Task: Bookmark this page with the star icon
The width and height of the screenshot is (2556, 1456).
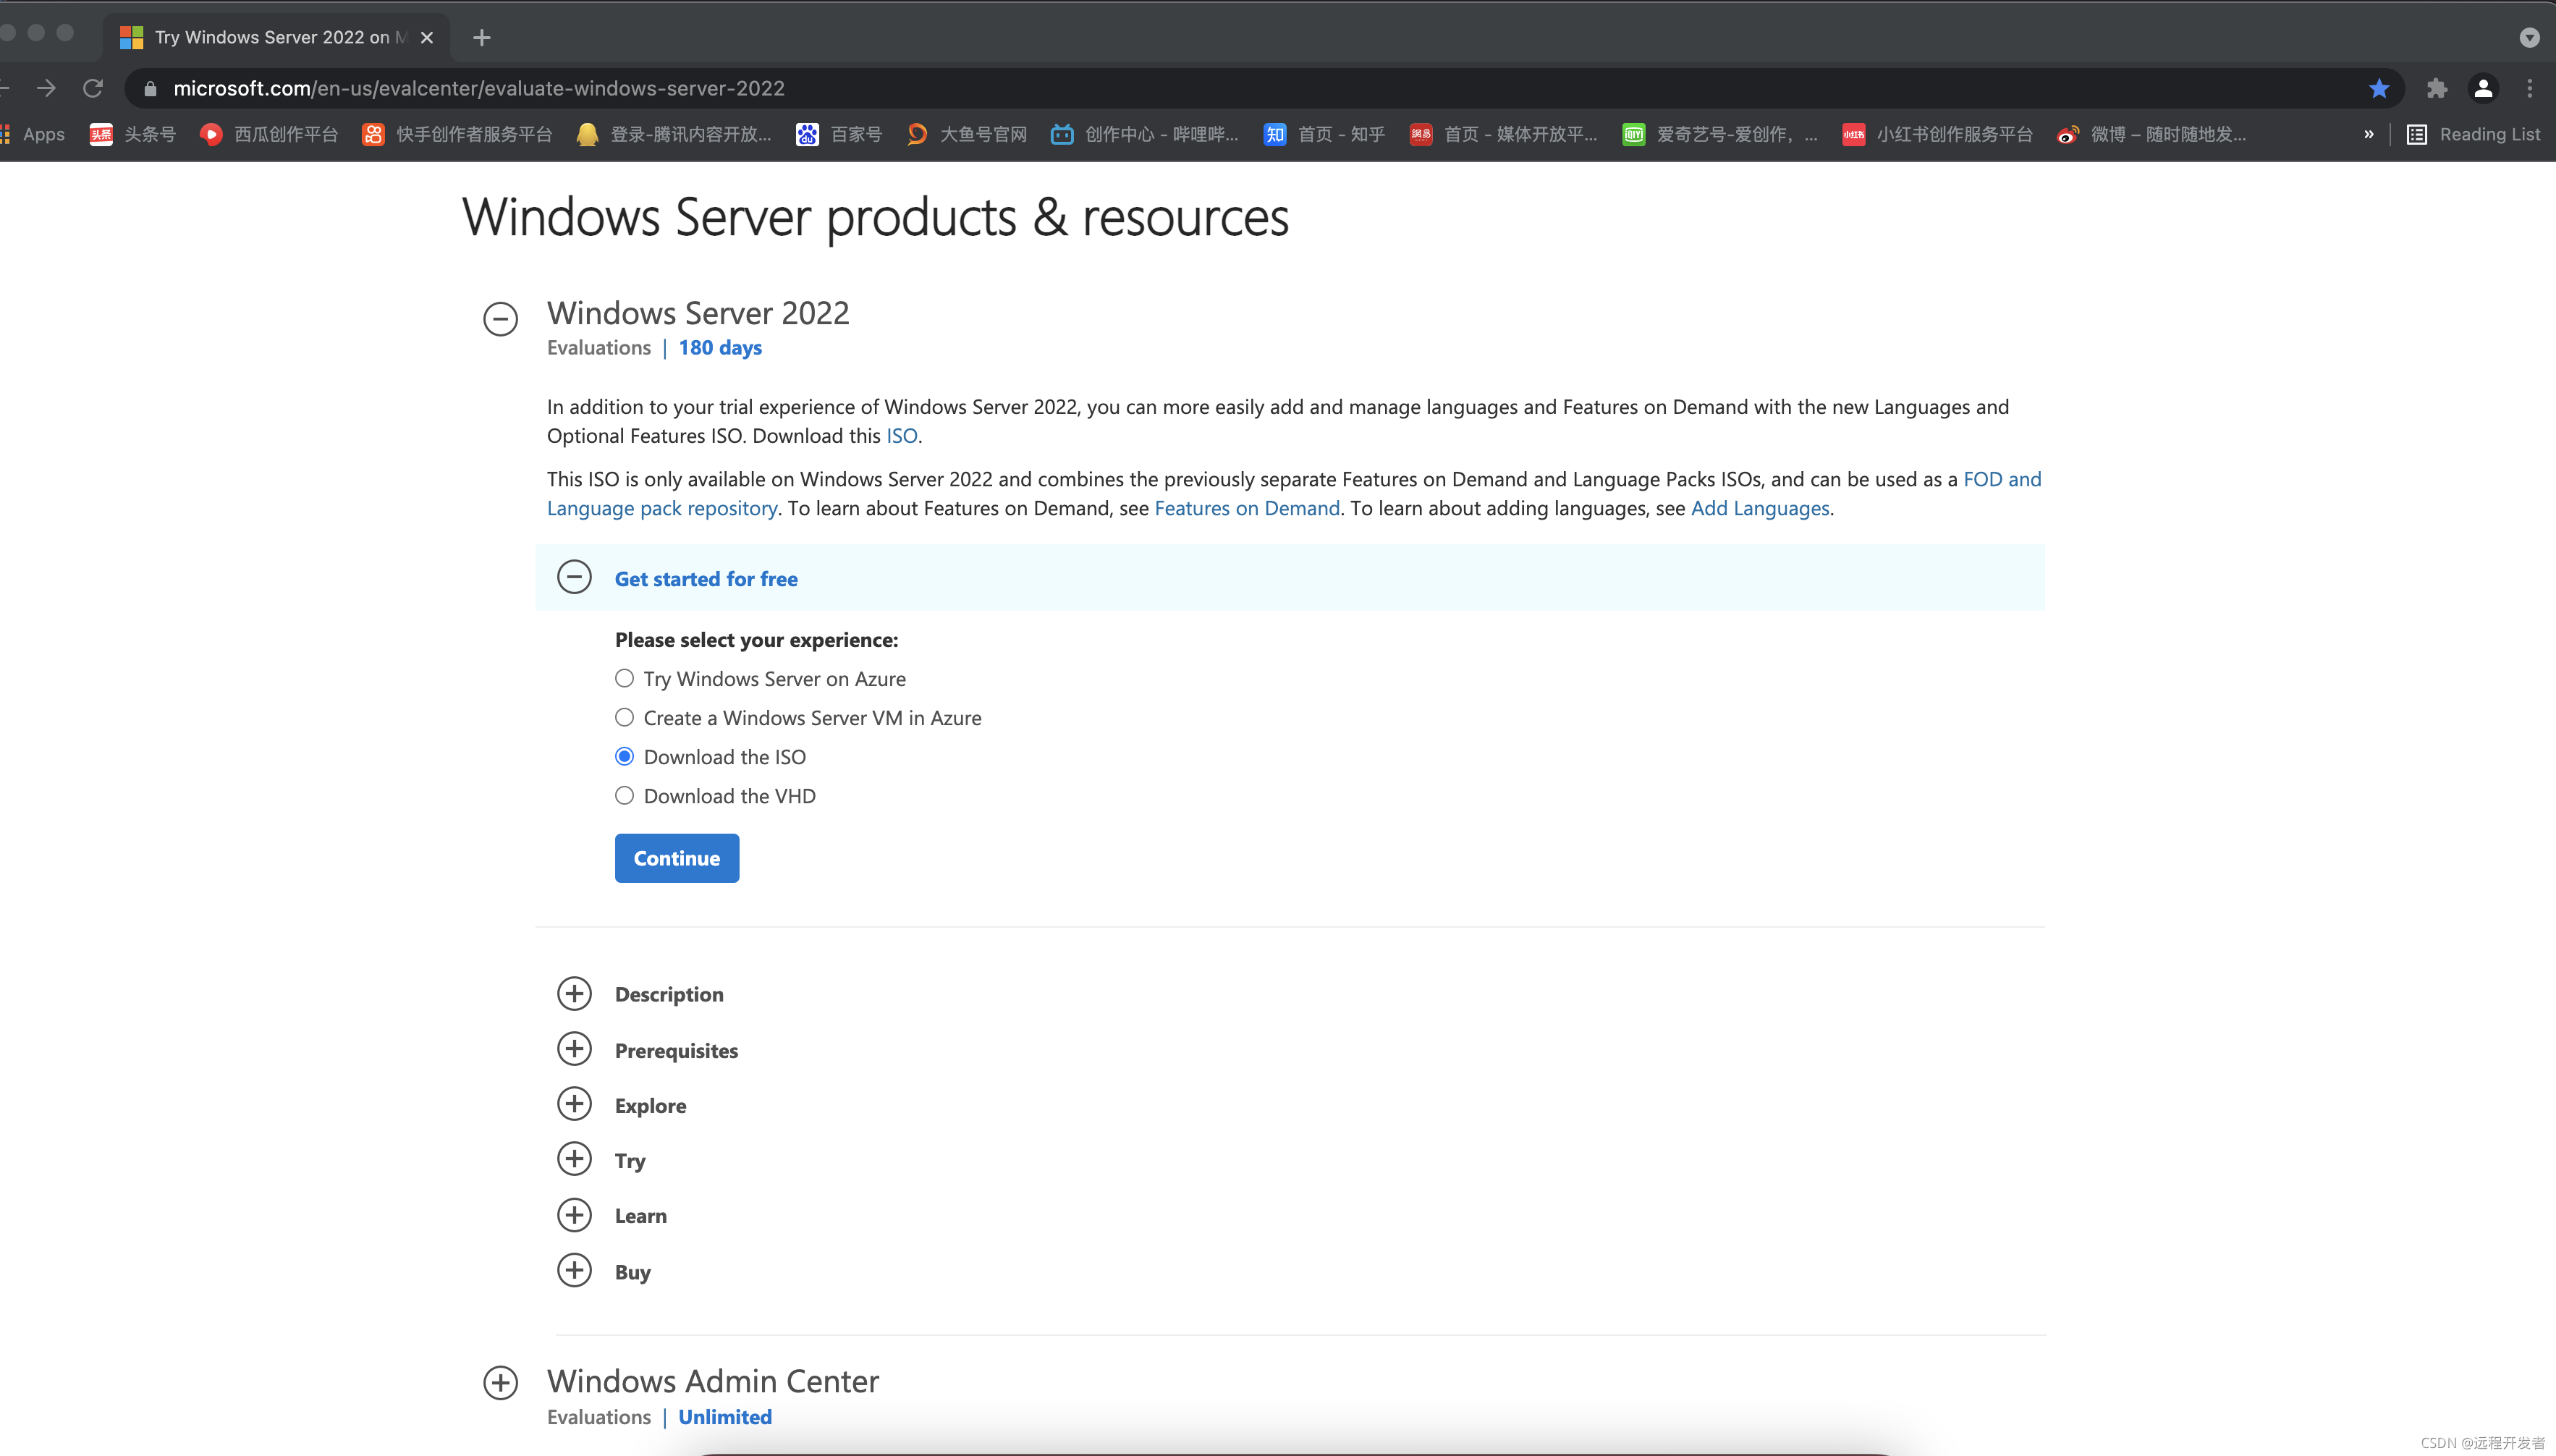Action: pyautogui.click(x=2378, y=88)
